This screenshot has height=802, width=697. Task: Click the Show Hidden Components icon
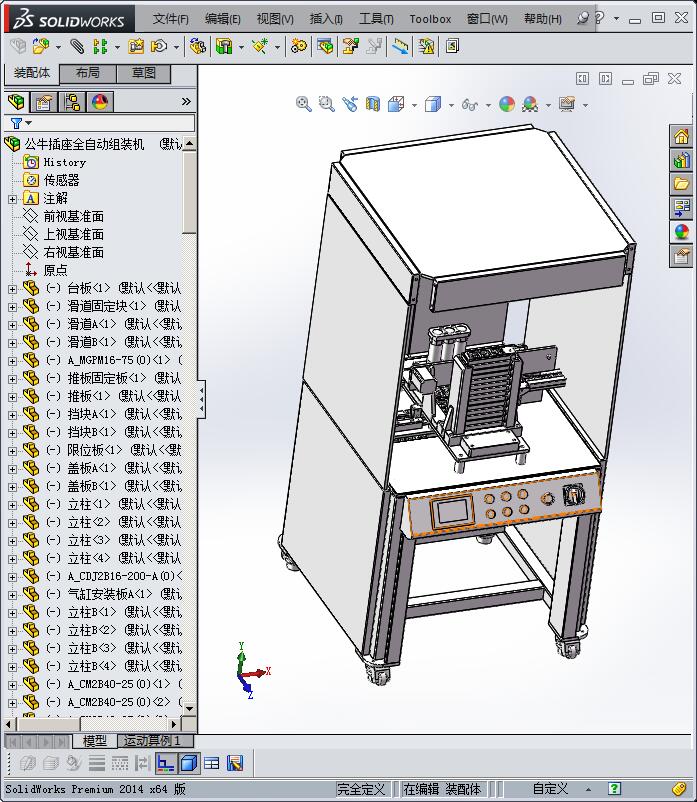pyautogui.click(x=197, y=47)
